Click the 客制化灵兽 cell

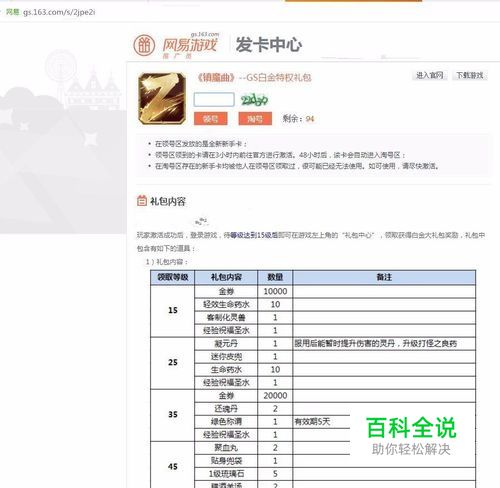pyautogui.click(x=226, y=318)
